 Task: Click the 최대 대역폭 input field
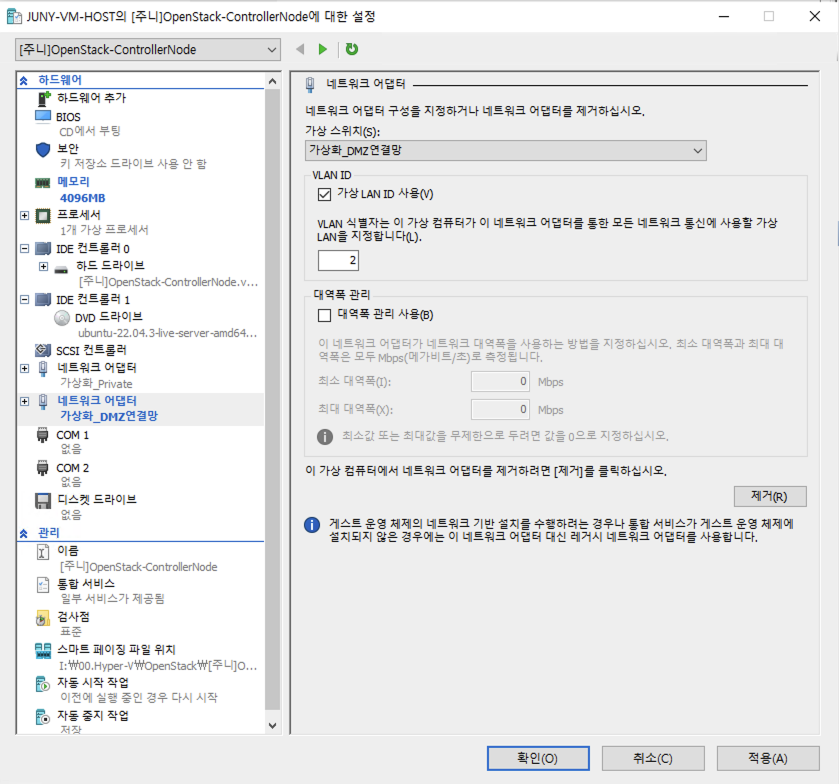tap(500, 409)
